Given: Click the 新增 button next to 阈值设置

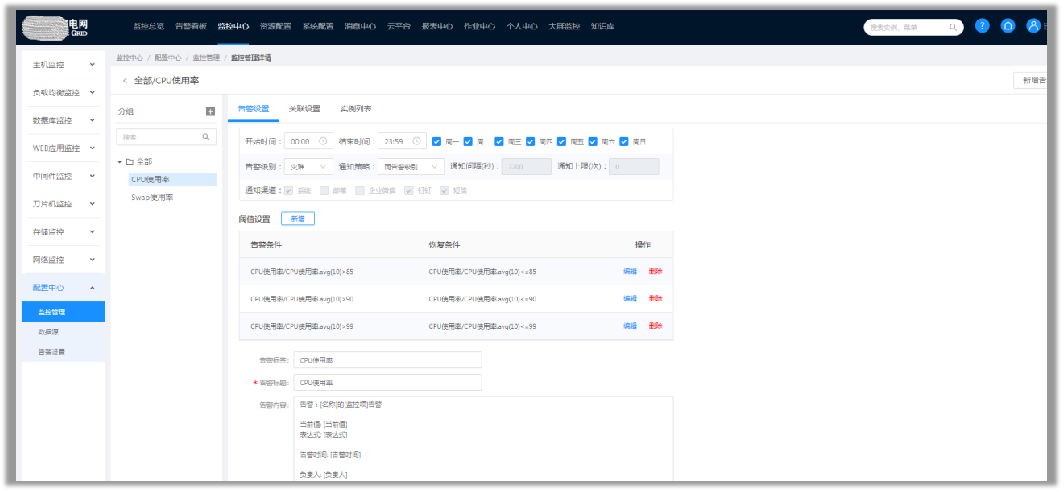Looking at the screenshot, I should [297, 218].
